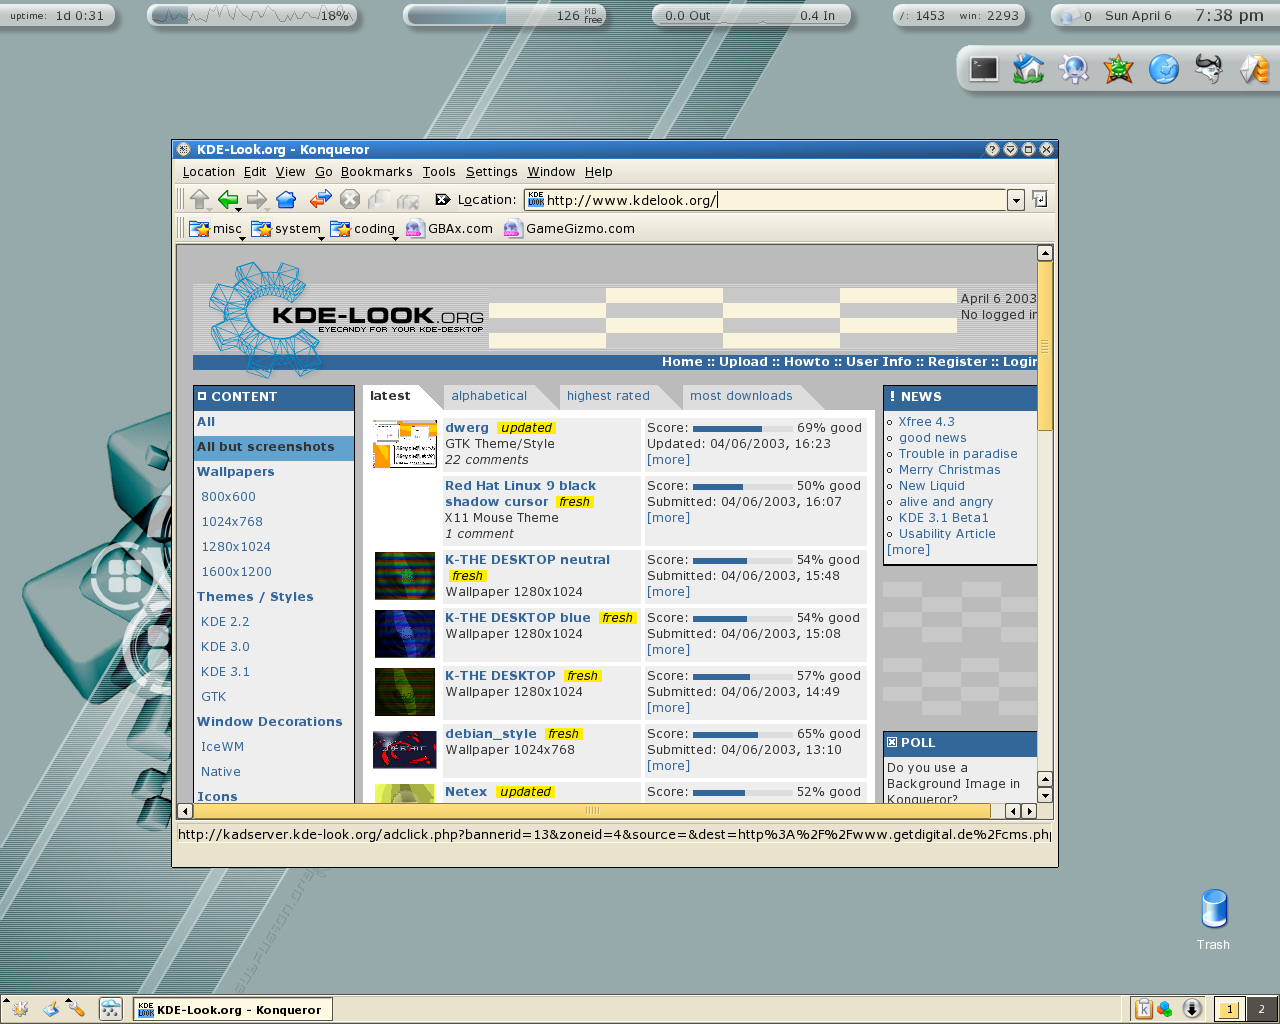1280x1024 pixels.
Task: Click the down-arrow tray icon in panel
Action: click(x=1192, y=1009)
